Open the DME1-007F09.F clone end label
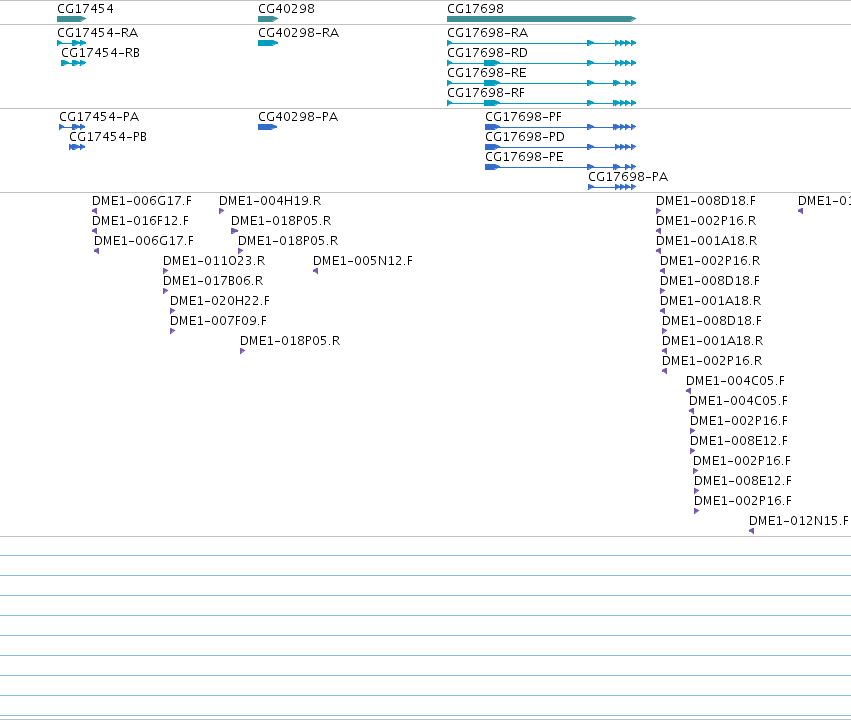Viewport: 851px width, 720px height. click(218, 321)
